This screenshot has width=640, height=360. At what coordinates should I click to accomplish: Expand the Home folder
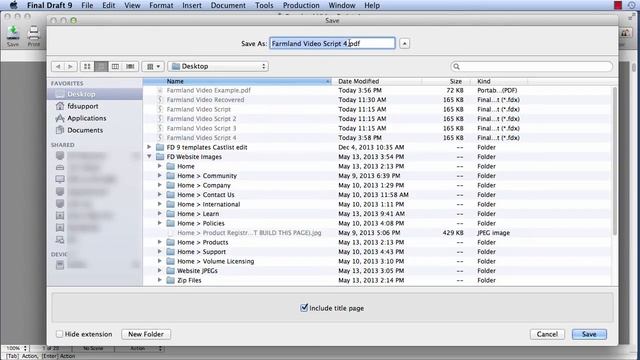[x=160, y=166]
